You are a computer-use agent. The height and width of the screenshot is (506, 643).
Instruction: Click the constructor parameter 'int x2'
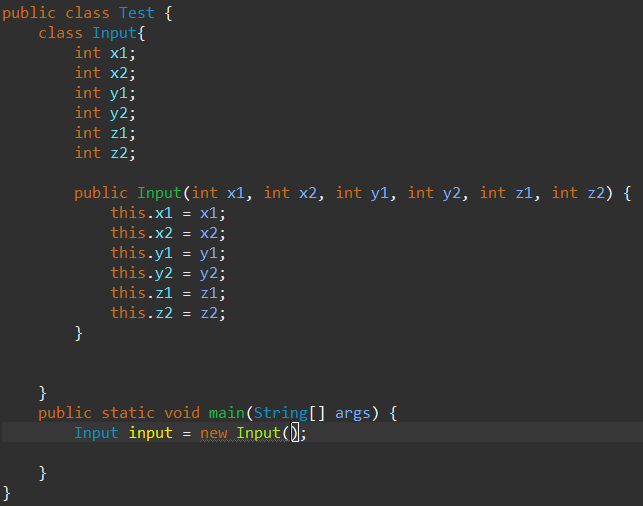pyautogui.click(x=290, y=193)
